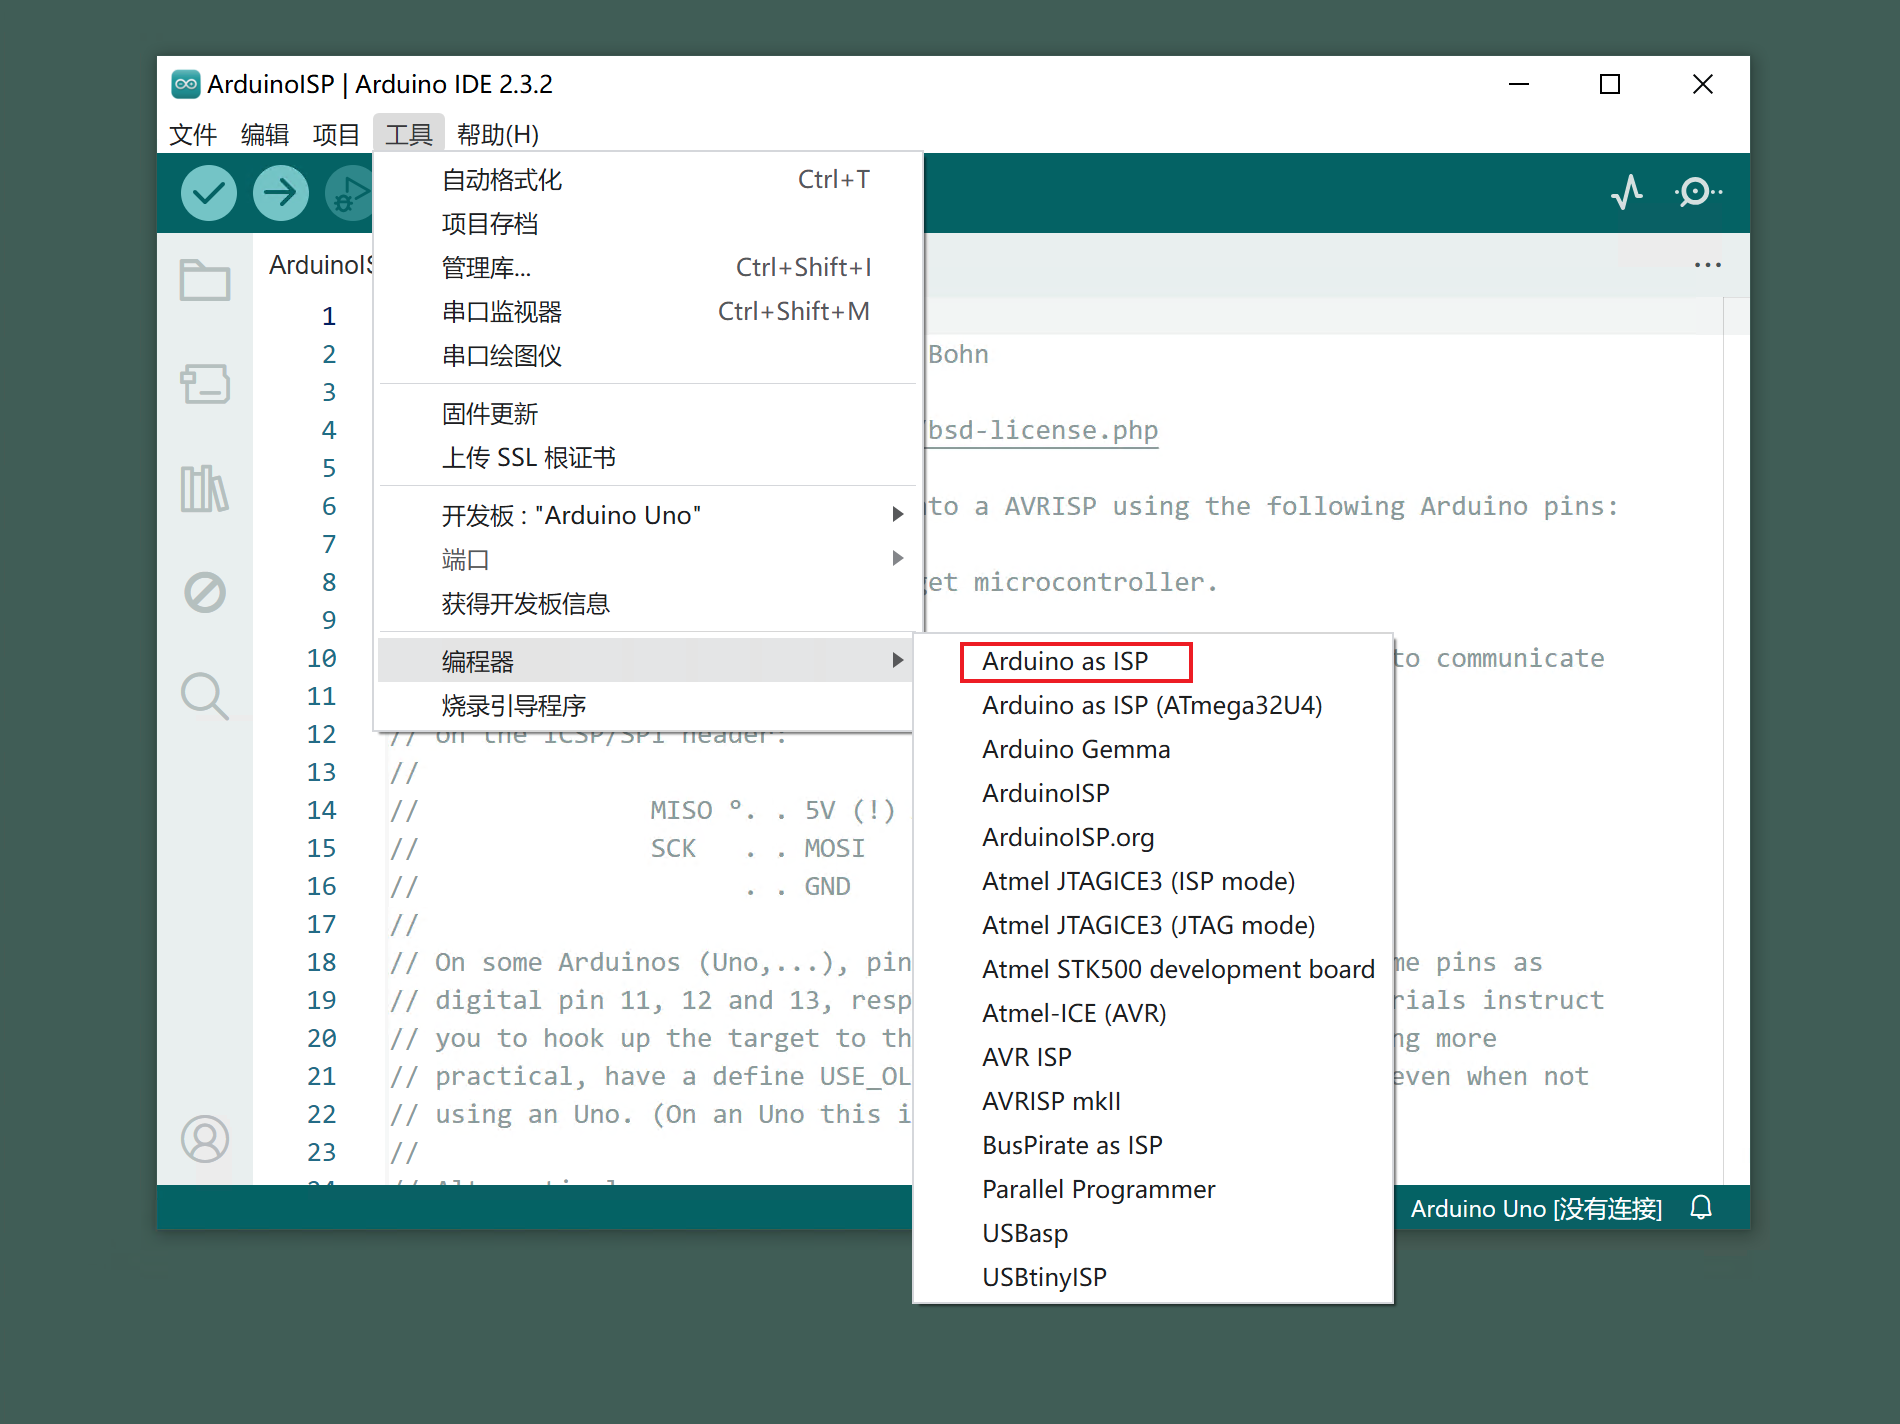Click 烧录引导程序 menu entry
1900x1424 pixels.
tap(514, 706)
